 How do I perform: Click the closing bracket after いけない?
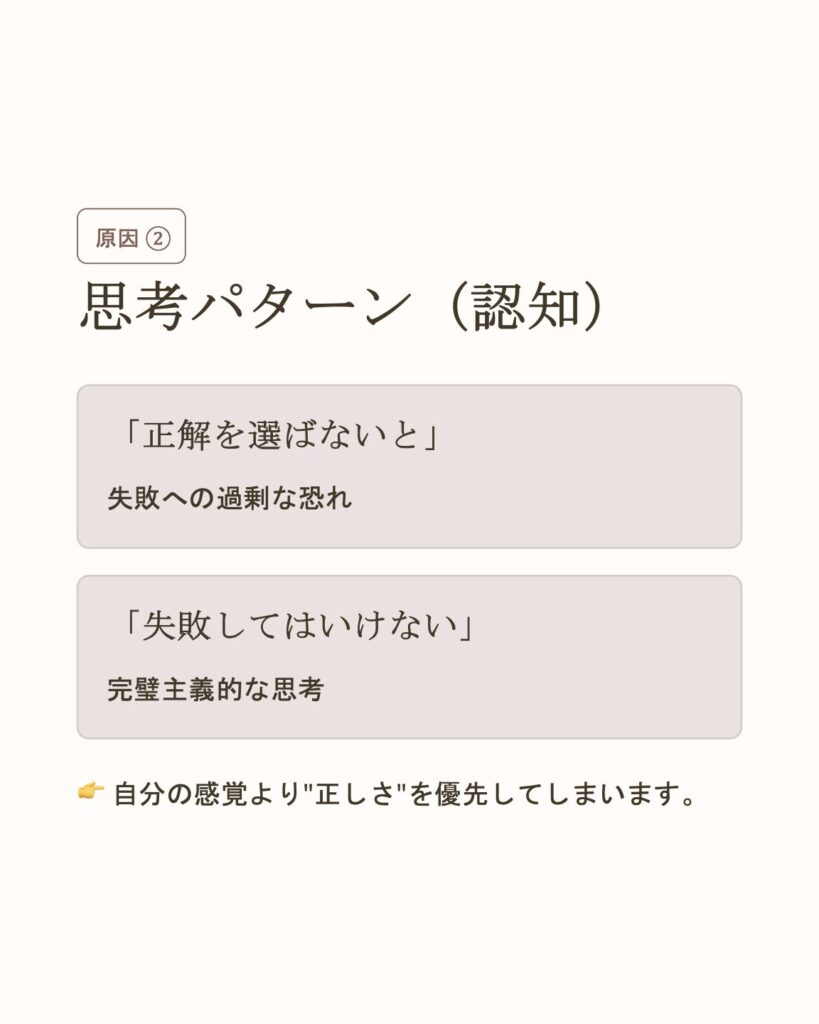click(x=465, y=626)
